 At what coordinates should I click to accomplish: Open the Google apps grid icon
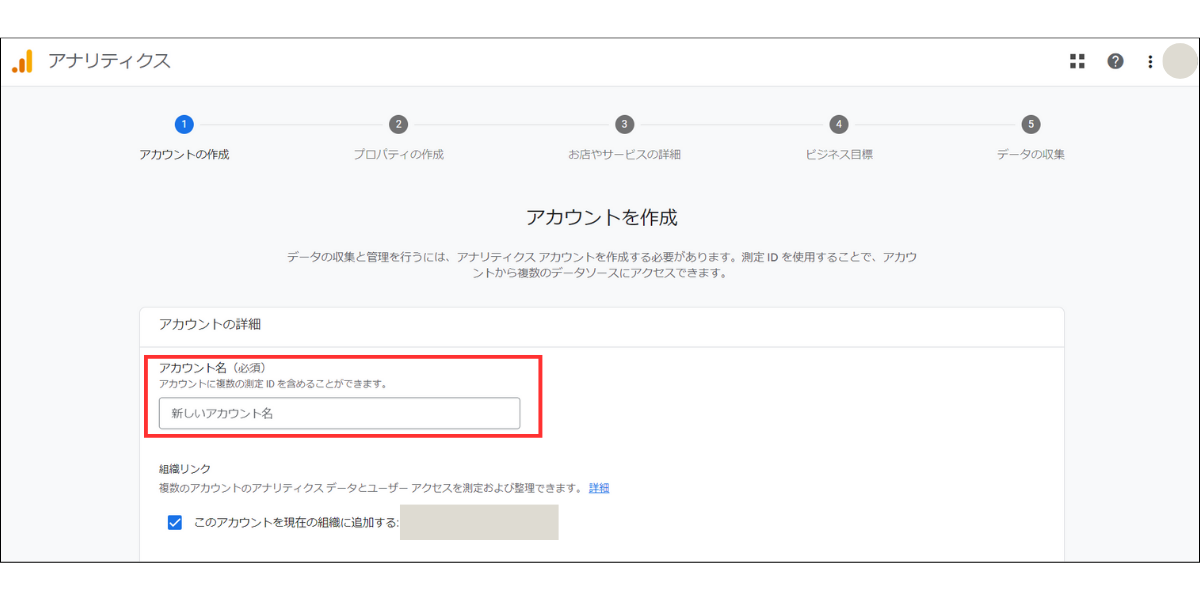click(1077, 61)
